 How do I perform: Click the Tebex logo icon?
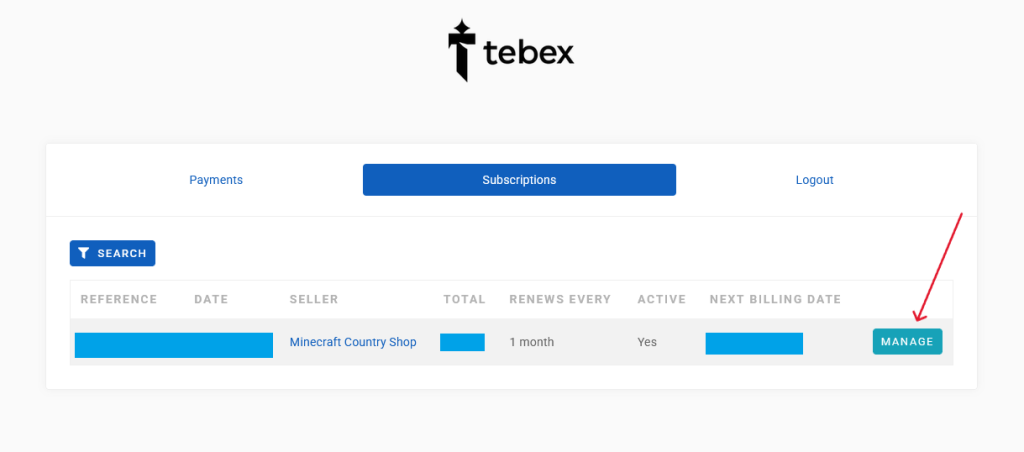460,50
